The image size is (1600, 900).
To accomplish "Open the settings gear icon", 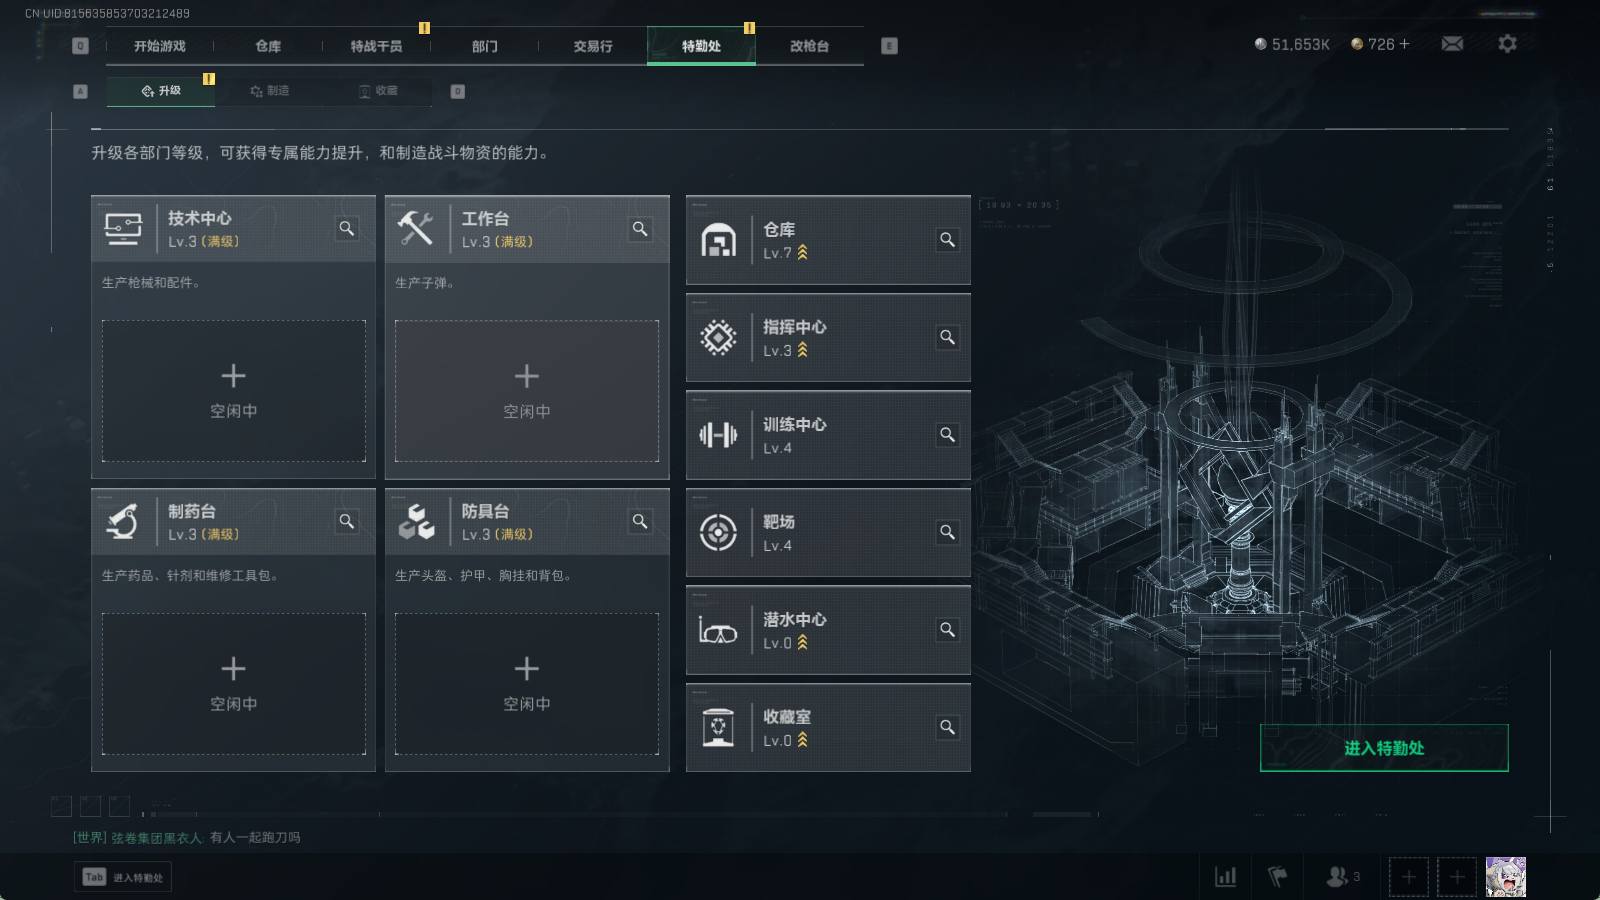I will pos(1507,44).
